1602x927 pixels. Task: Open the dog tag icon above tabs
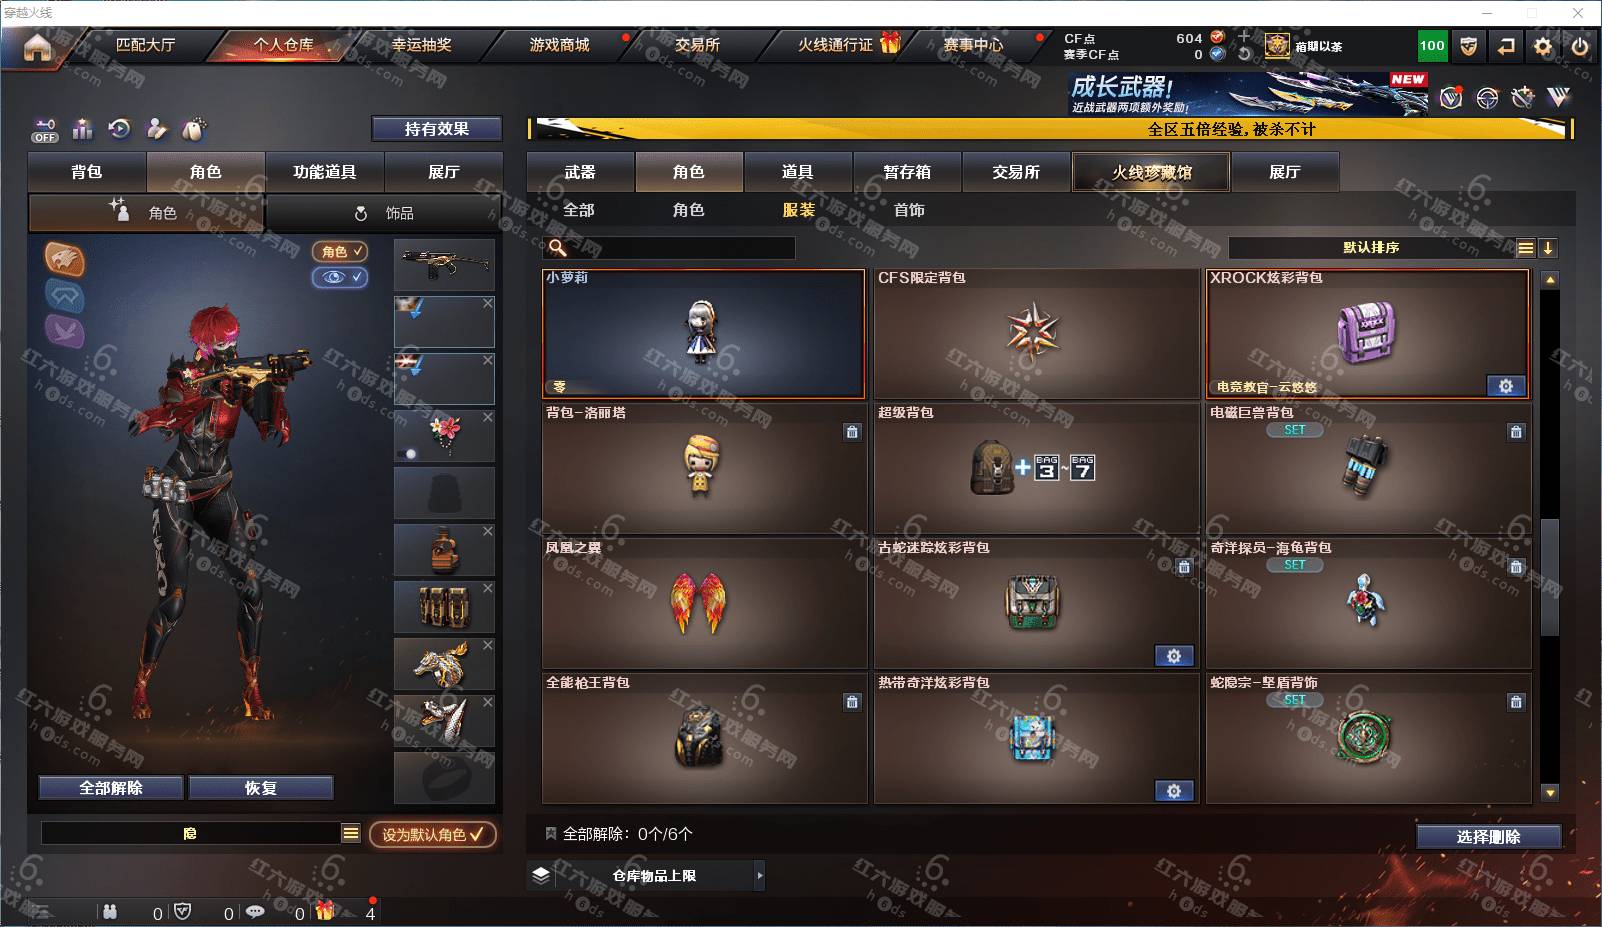point(194,129)
